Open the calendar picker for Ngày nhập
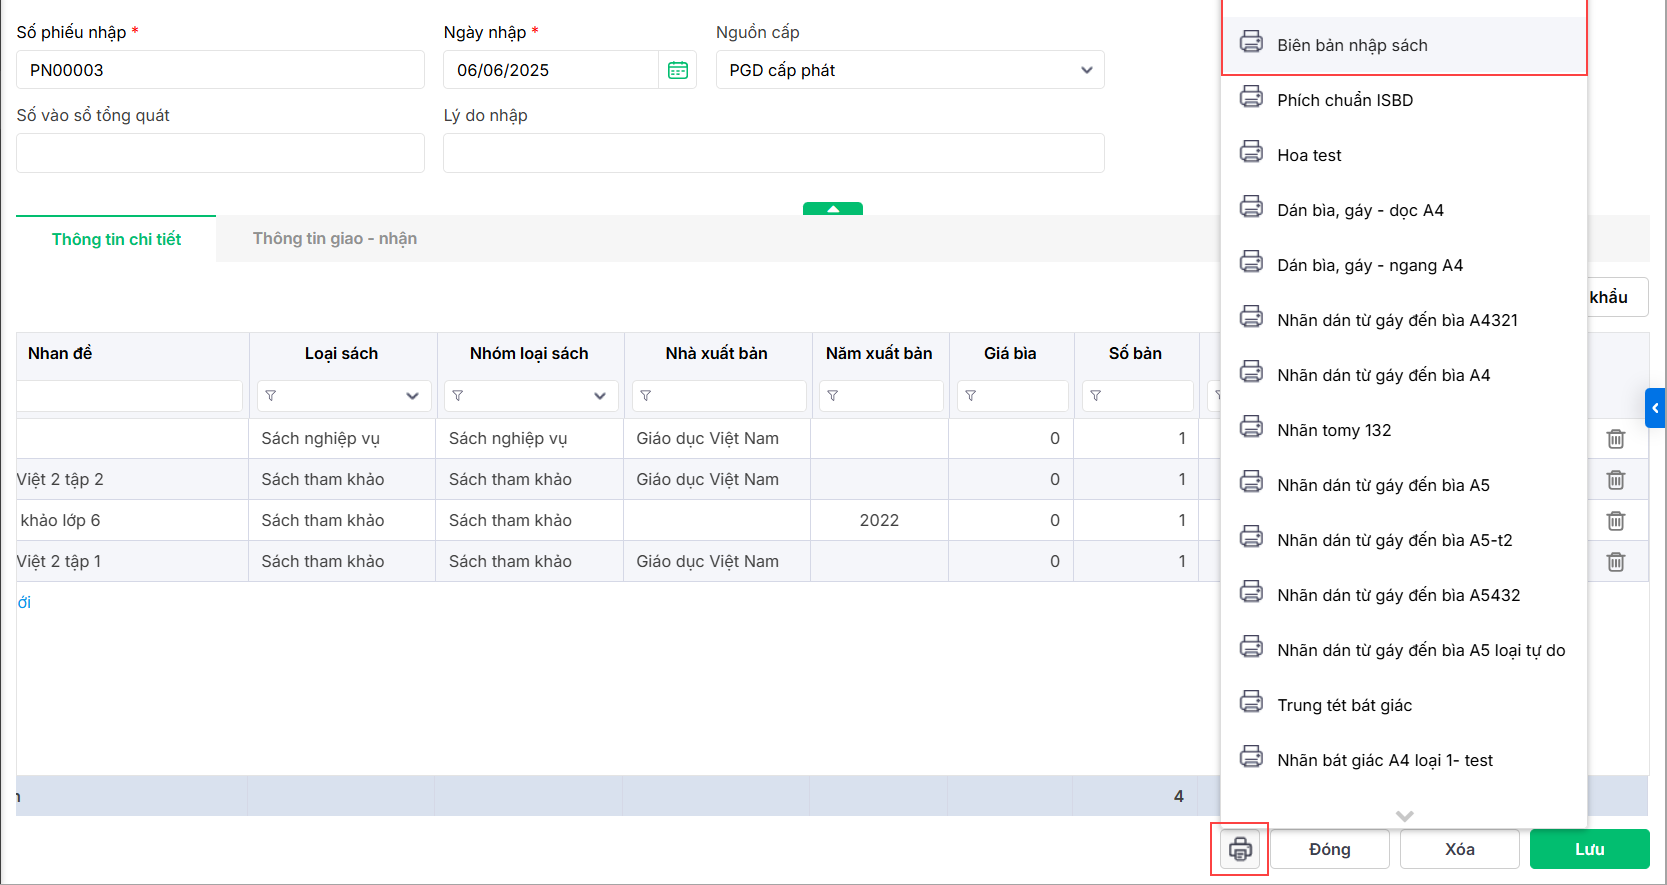 pos(678,70)
